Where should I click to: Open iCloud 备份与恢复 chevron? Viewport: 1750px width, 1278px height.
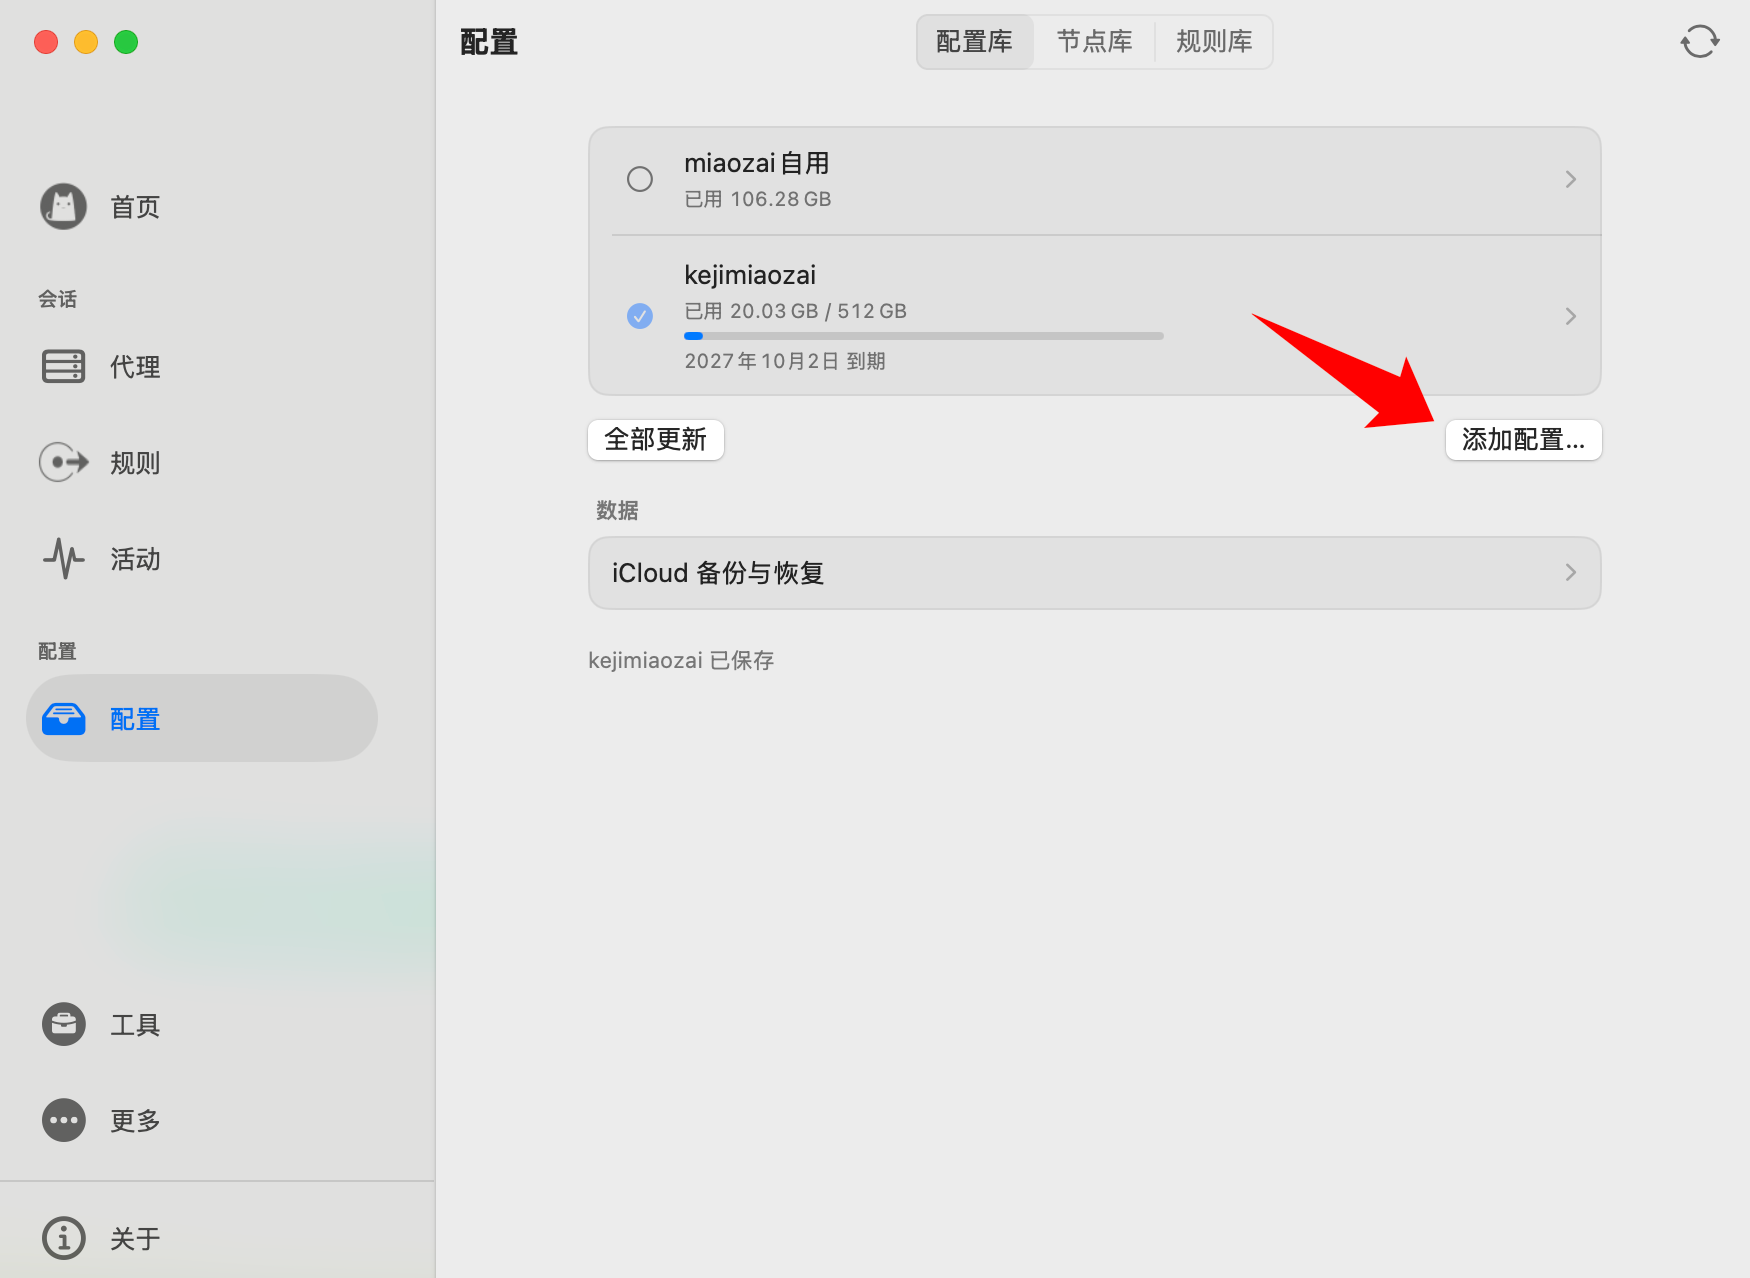[1570, 572]
